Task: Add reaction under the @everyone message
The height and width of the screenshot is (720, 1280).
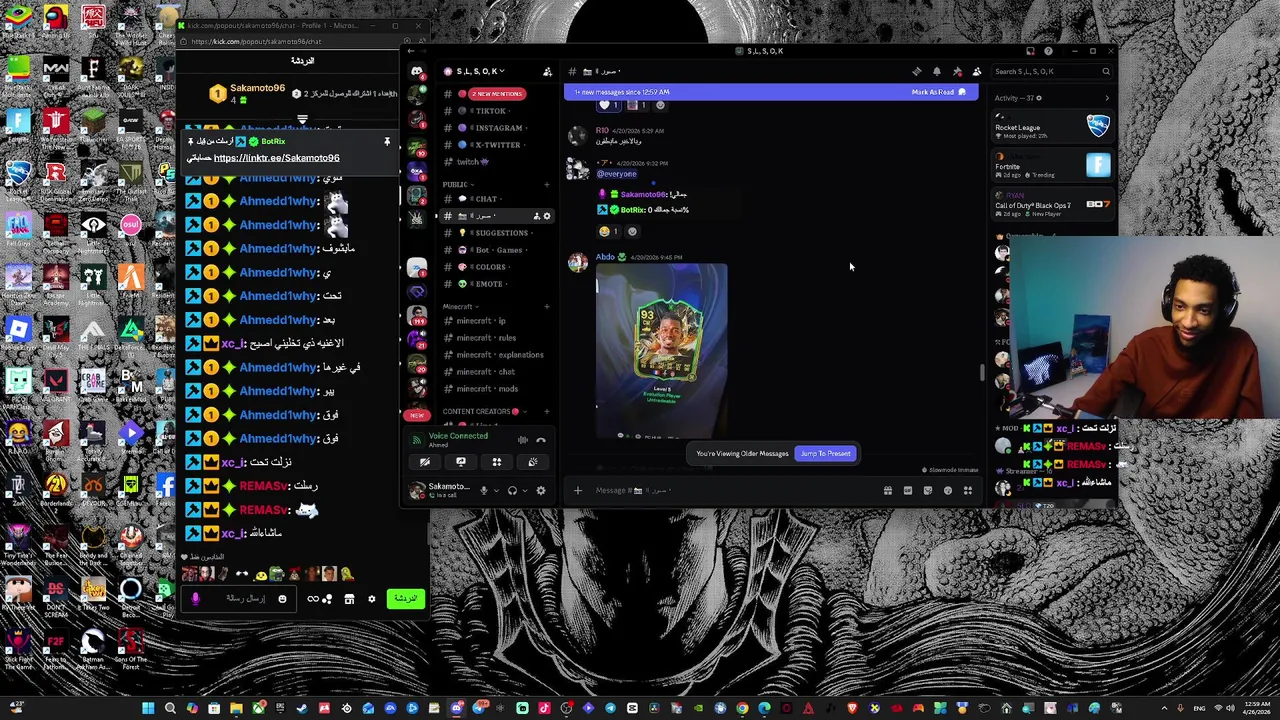Action: pos(632,231)
